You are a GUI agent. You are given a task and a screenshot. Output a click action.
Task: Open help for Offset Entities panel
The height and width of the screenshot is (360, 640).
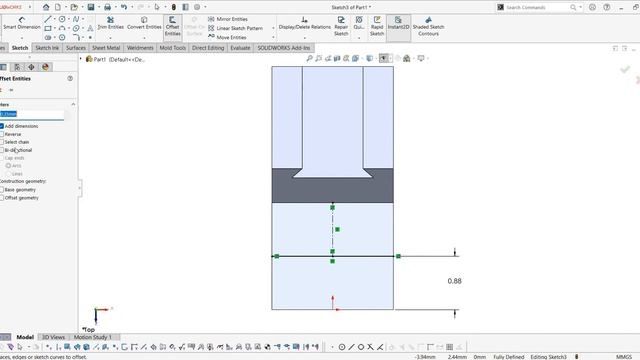click(x=70, y=78)
